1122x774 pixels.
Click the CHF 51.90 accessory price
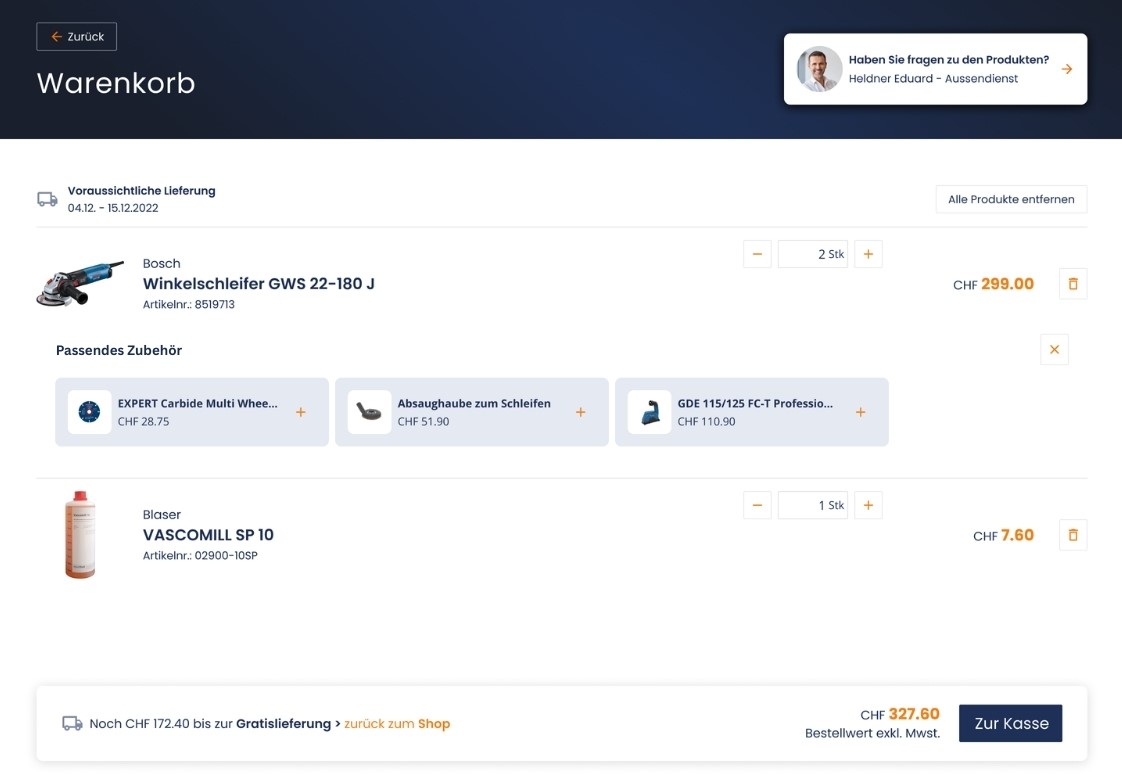[424, 421]
